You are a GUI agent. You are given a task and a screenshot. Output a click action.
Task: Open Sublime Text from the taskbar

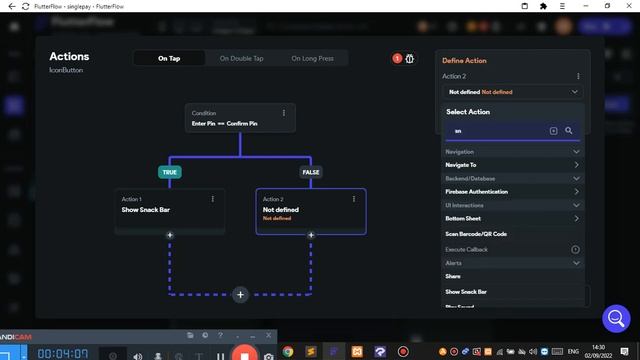click(x=311, y=351)
